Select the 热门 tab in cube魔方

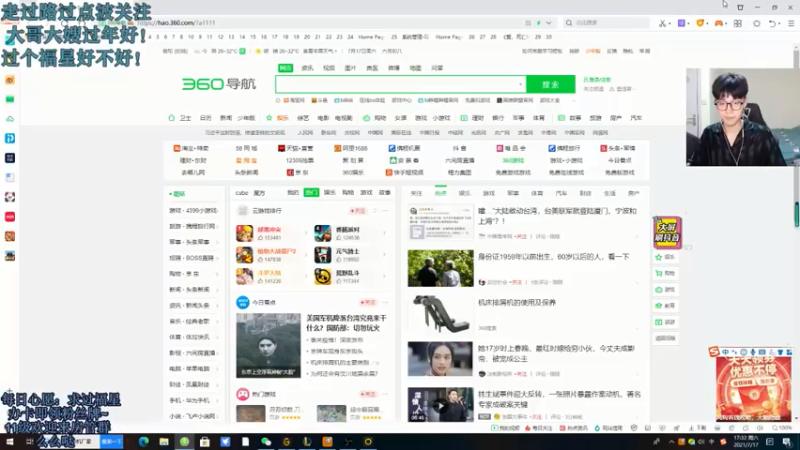[311, 192]
